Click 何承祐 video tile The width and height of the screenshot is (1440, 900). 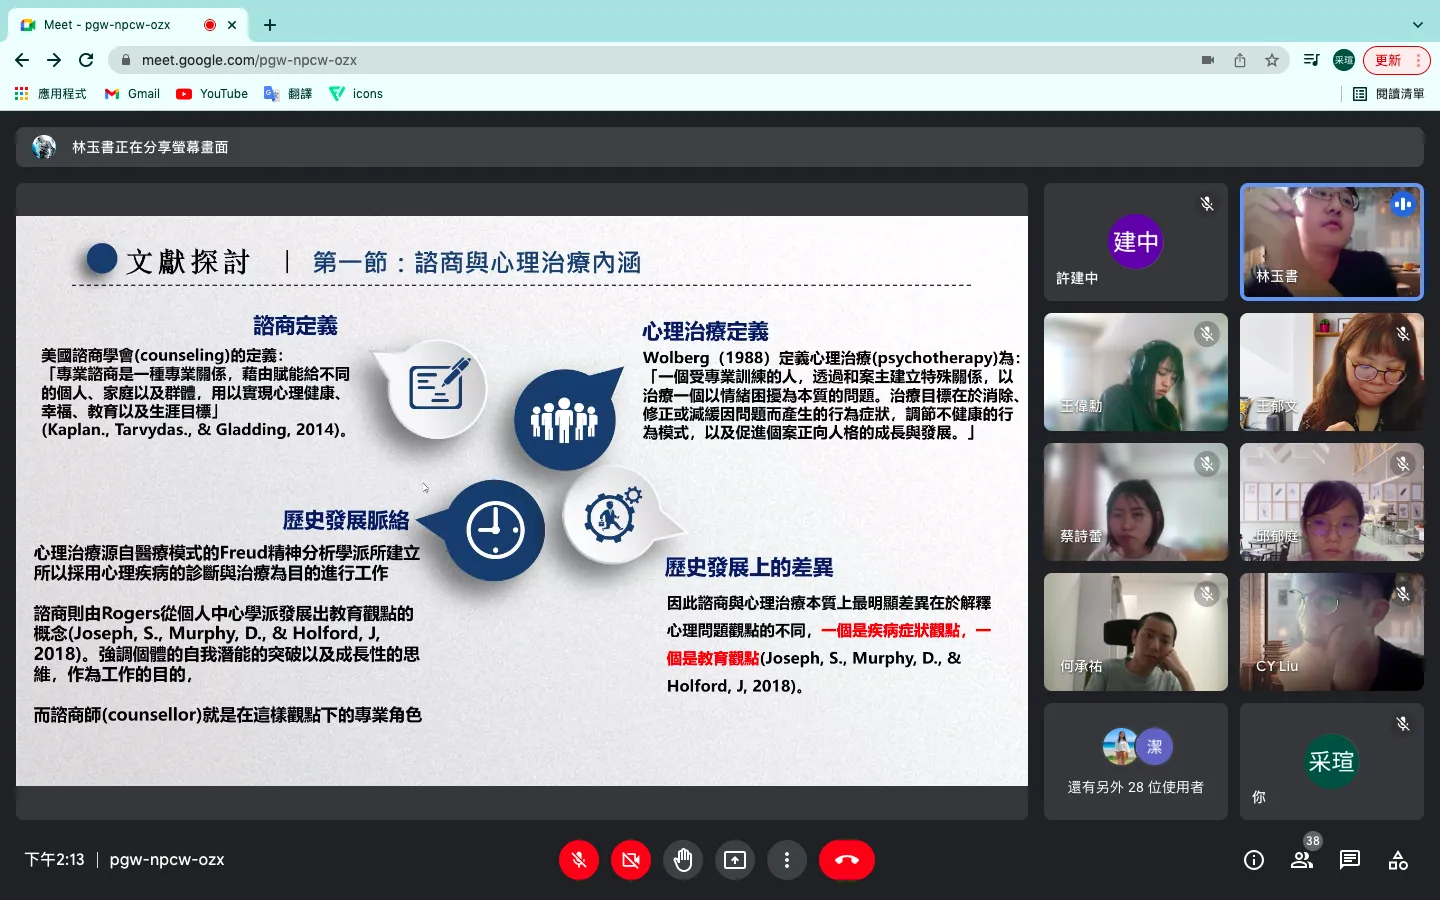pyautogui.click(x=1136, y=632)
